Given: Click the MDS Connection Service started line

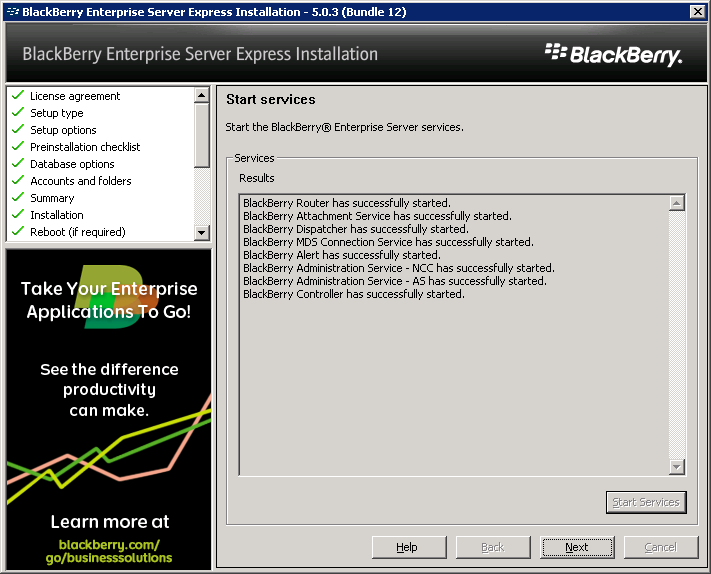Looking at the screenshot, I should click(388, 242).
